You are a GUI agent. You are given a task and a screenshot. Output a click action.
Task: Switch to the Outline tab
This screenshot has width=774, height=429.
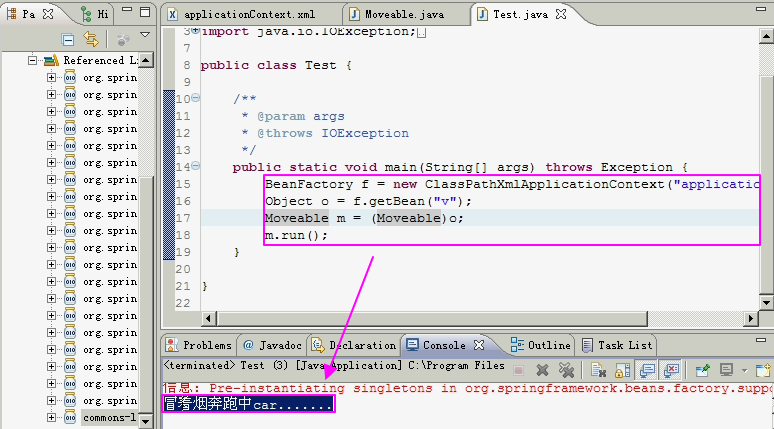click(x=540, y=346)
